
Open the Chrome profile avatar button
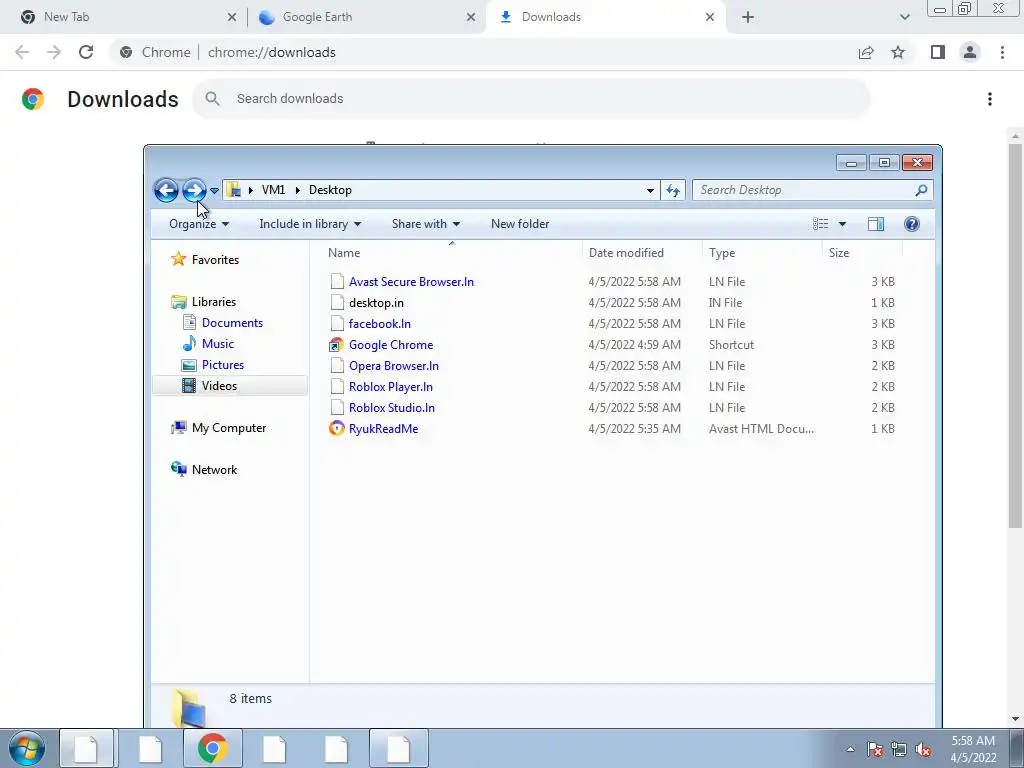(970, 52)
